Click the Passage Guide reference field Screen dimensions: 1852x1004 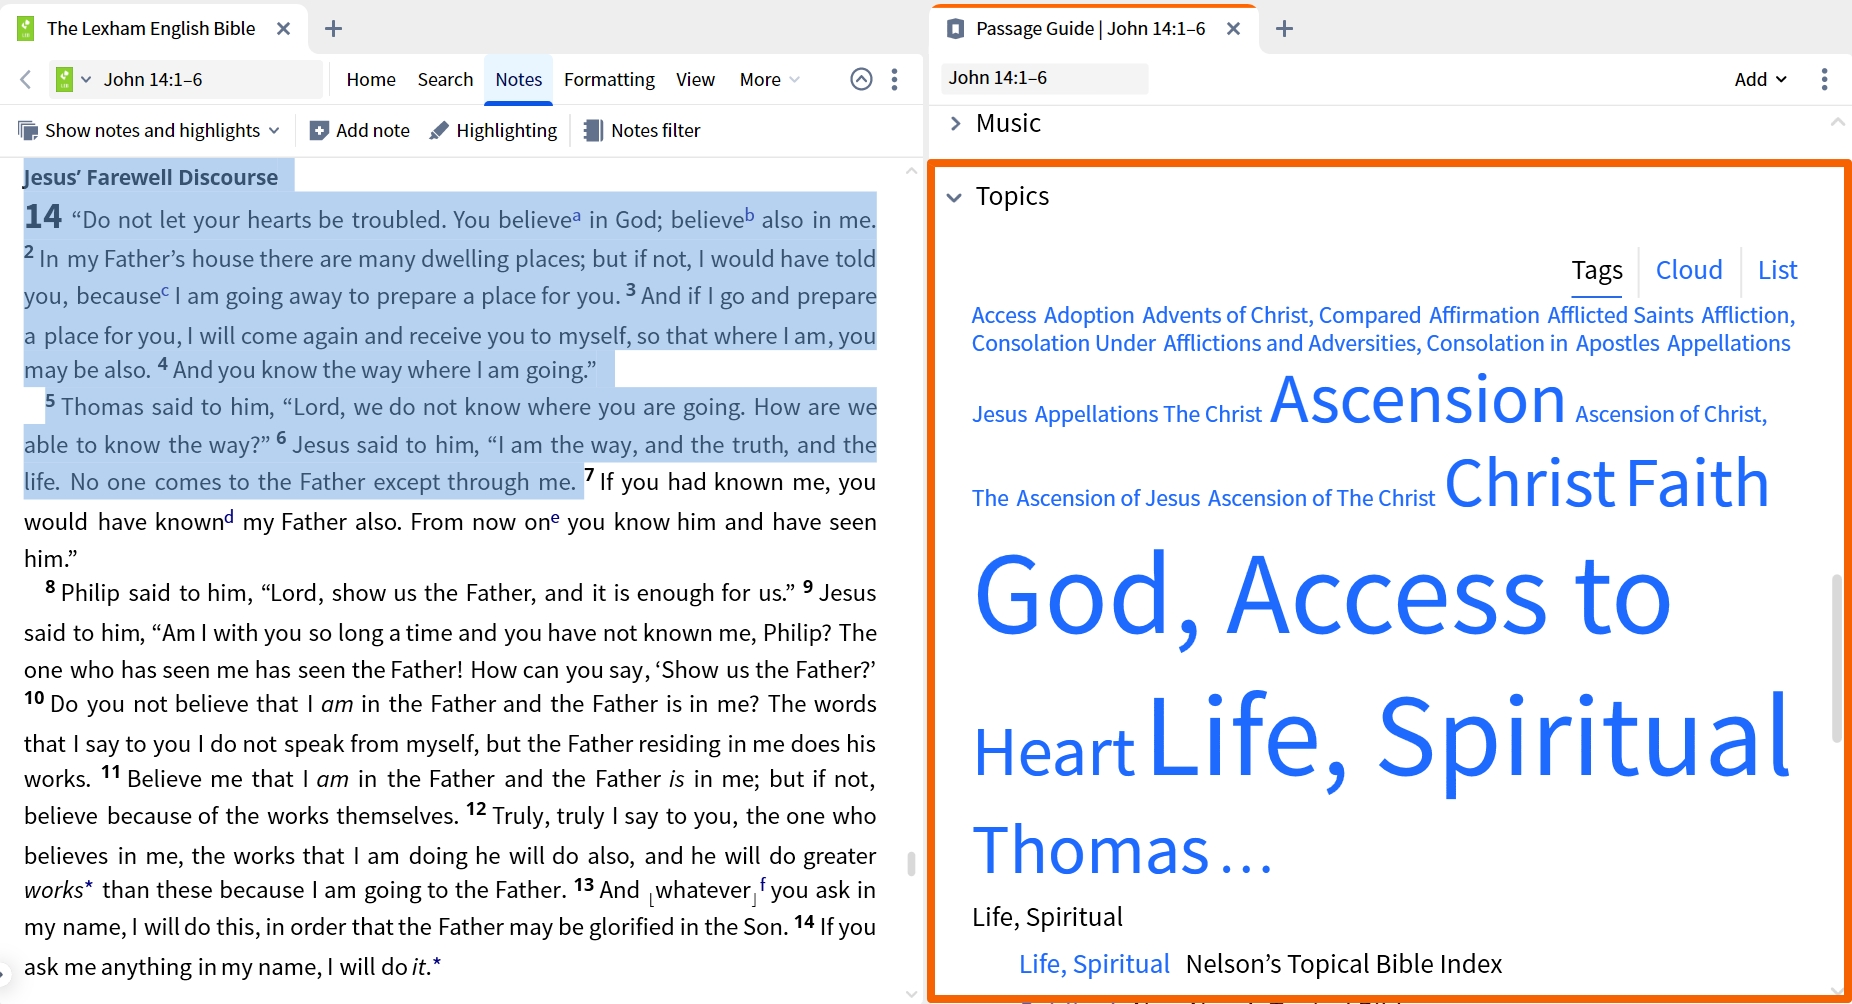click(x=1044, y=78)
